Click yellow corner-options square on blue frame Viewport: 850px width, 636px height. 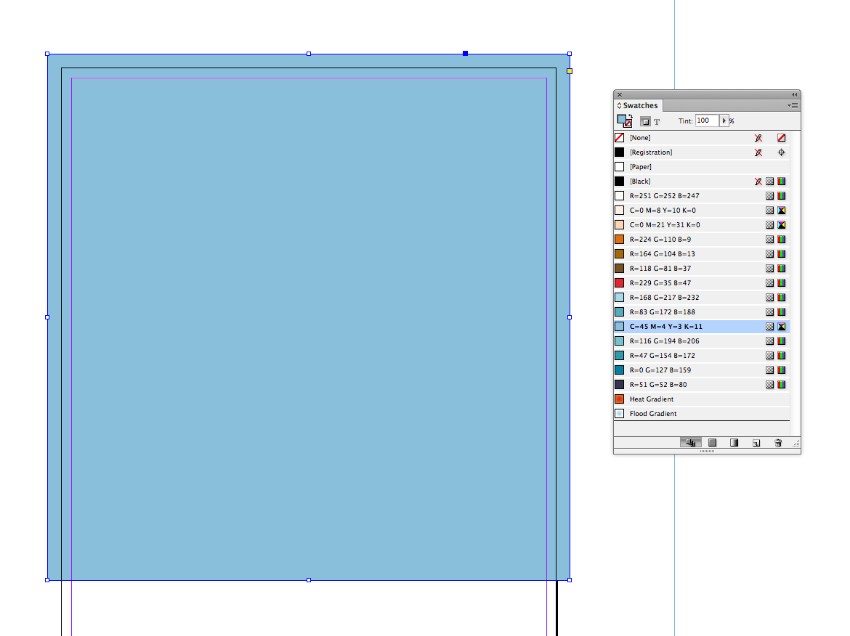(569, 71)
